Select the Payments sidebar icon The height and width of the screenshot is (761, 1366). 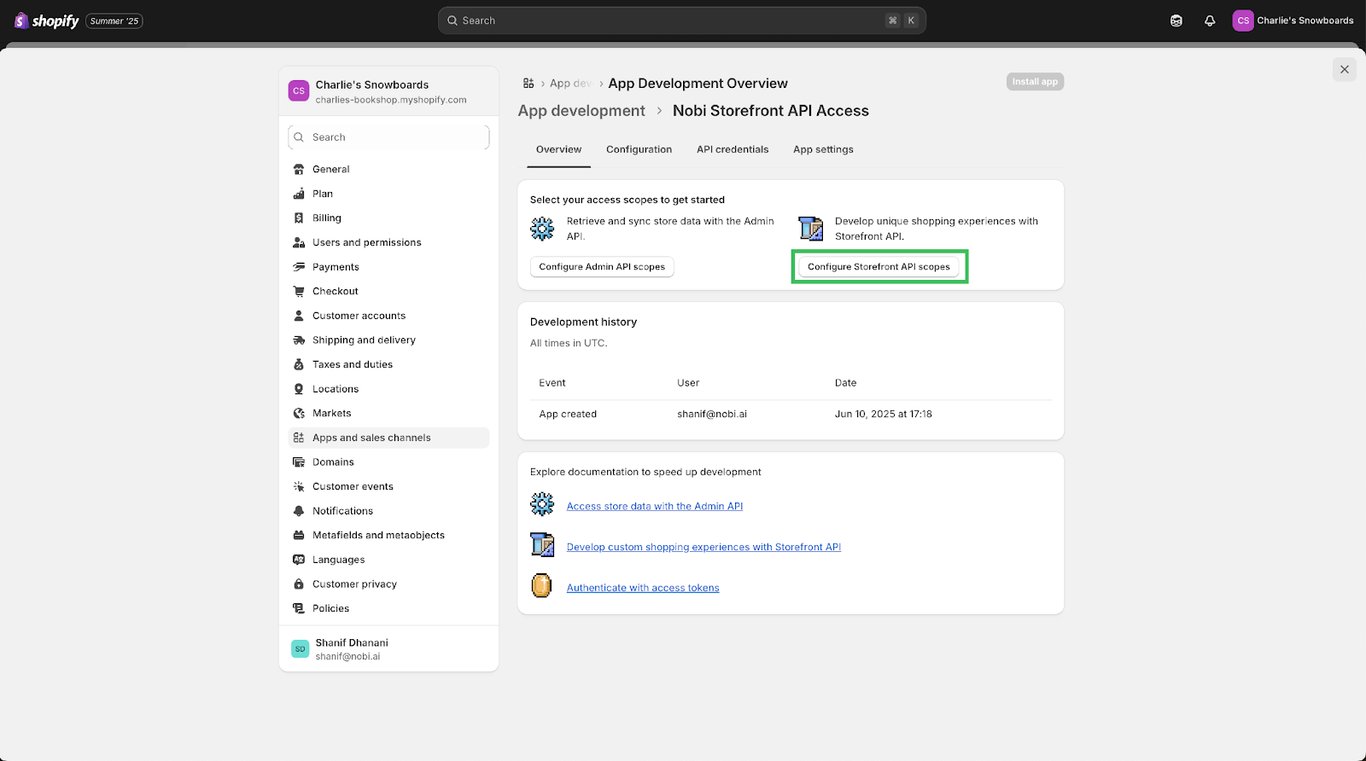coord(298,267)
